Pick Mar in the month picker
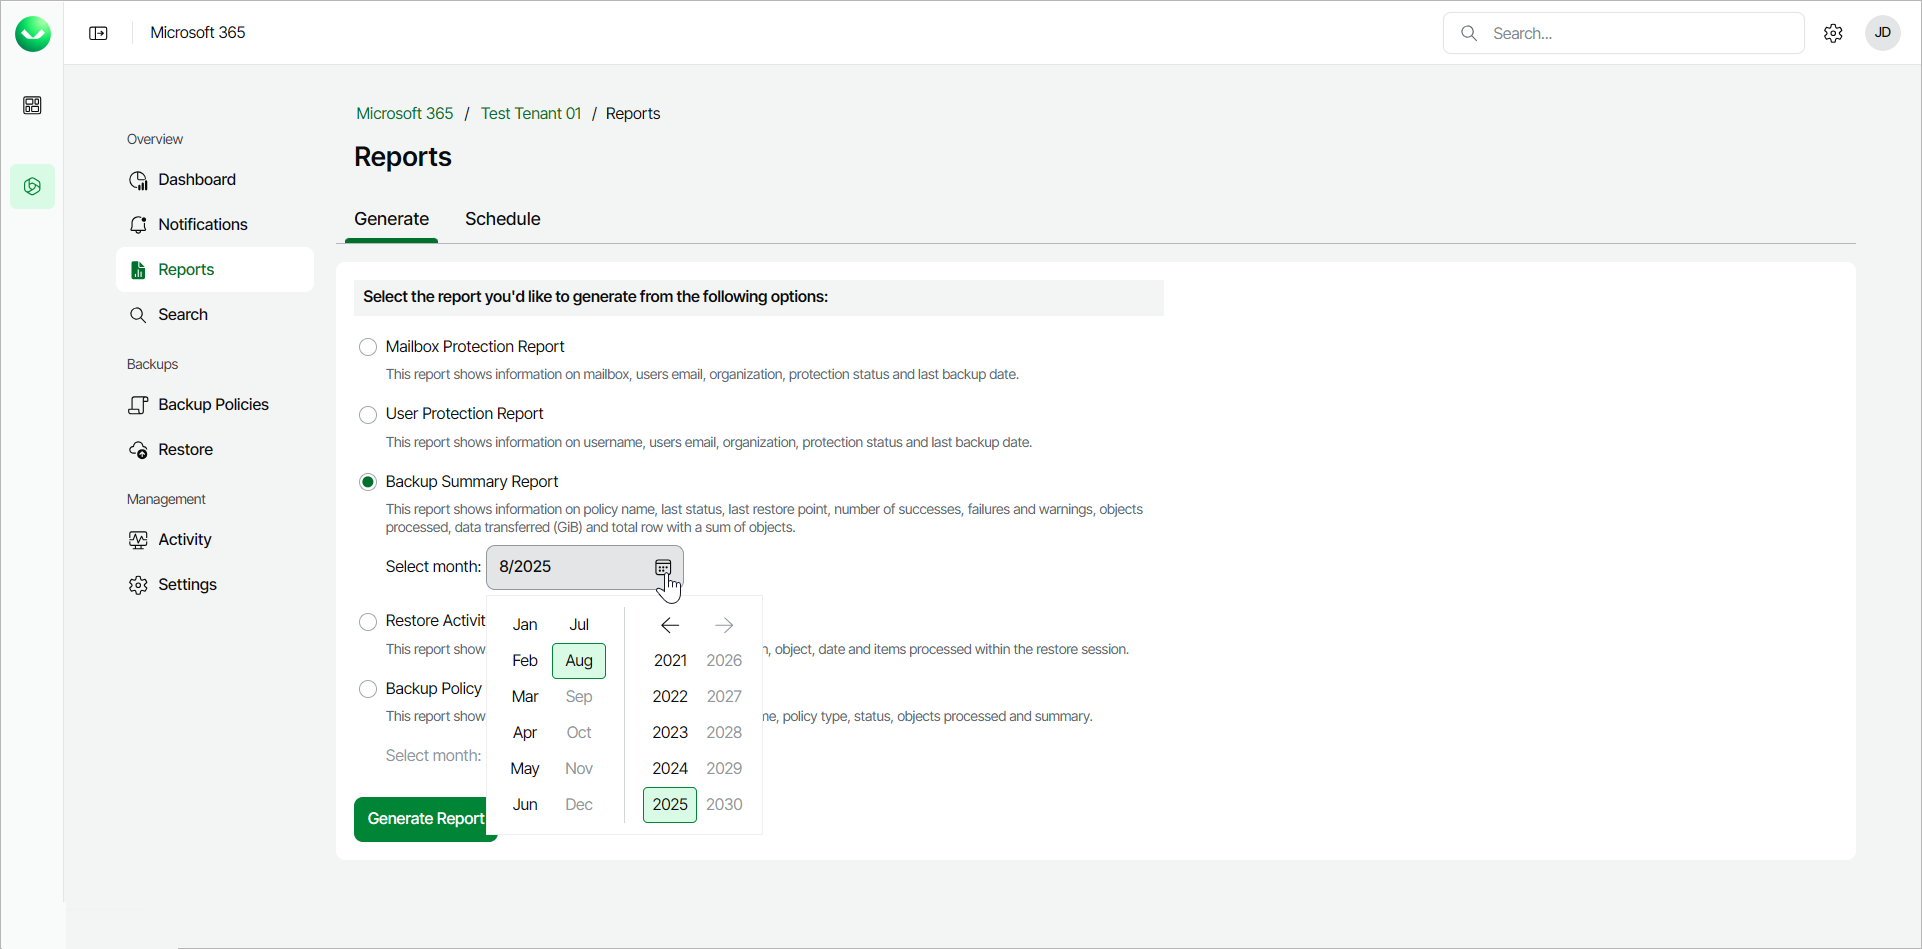Screen dimensions: 1922x949 point(525,697)
